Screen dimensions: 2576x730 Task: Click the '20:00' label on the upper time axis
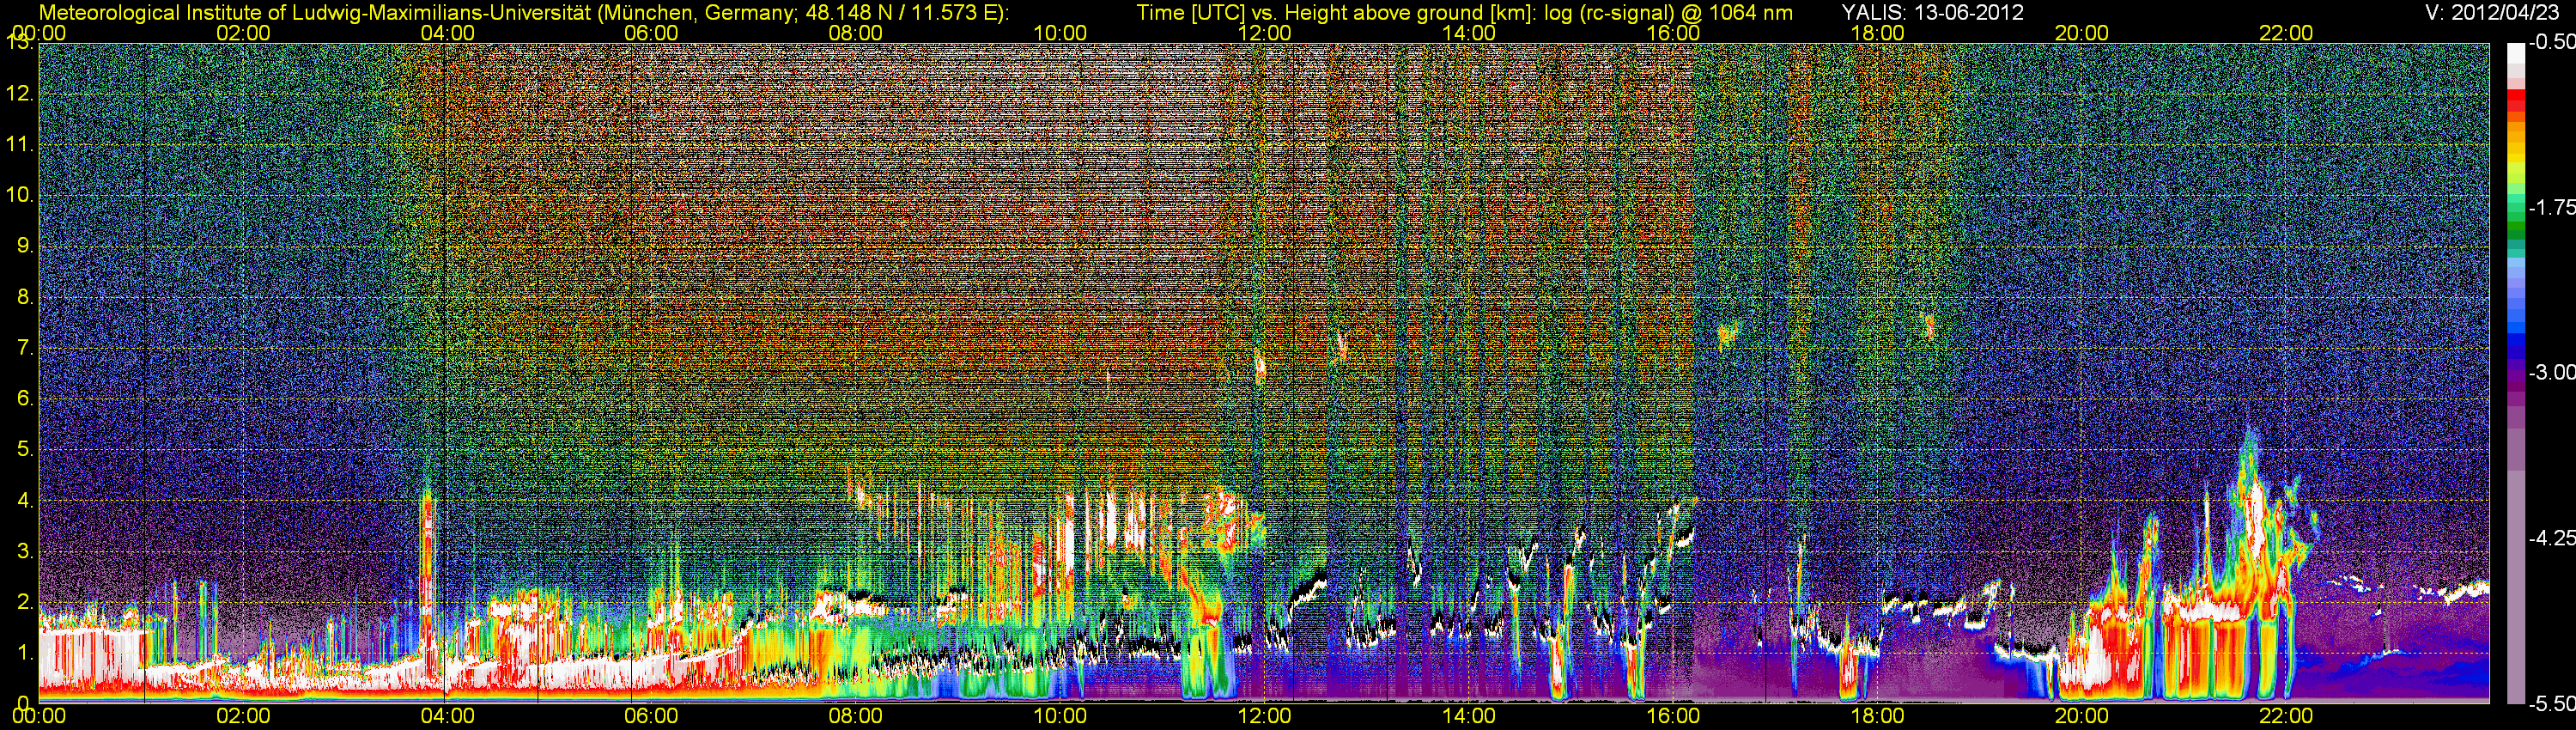tap(2082, 33)
